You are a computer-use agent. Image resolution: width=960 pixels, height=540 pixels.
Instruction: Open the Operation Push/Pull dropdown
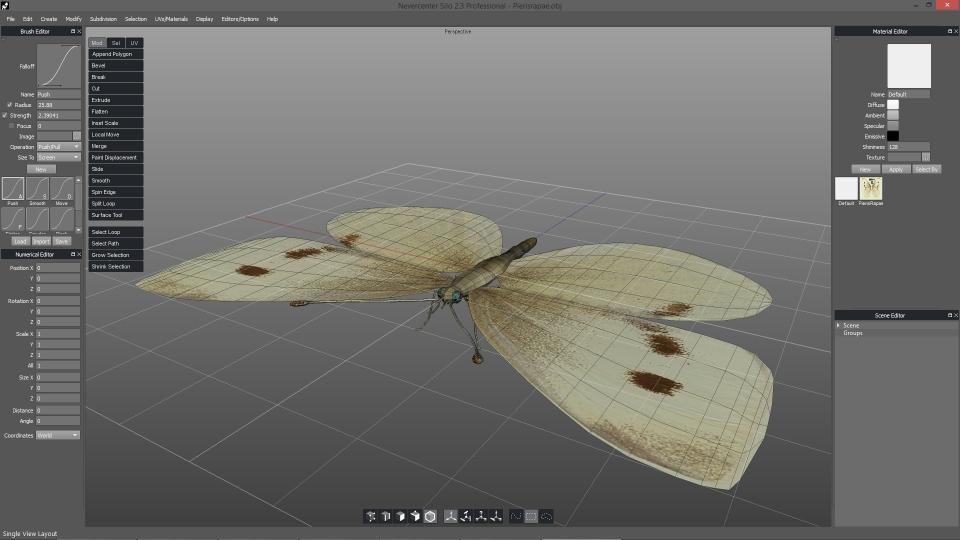(x=59, y=147)
